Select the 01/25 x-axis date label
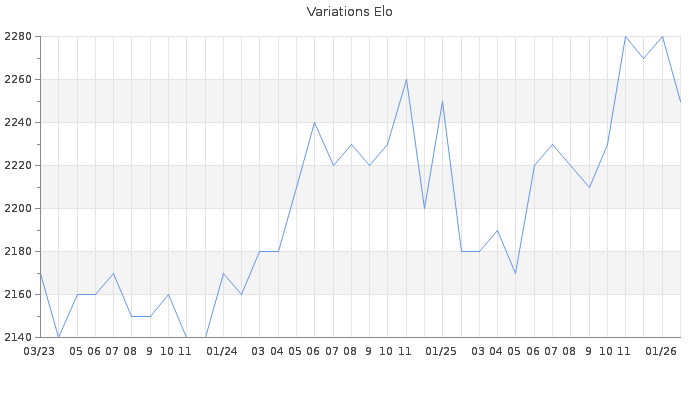Screen dimensions: 700x400 click(x=441, y=351)
